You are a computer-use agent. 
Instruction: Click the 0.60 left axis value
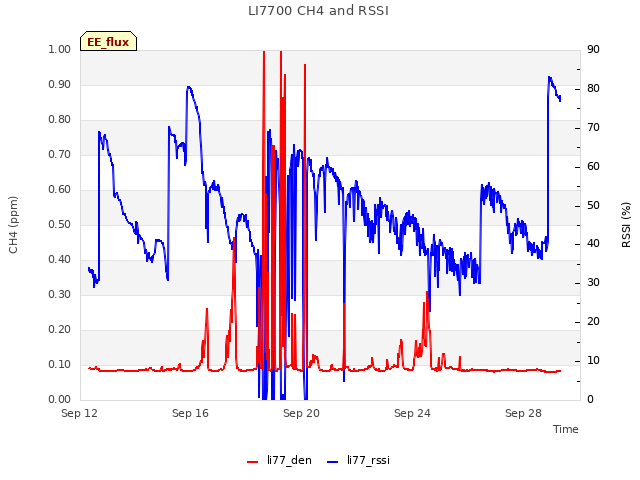[x=60, y=189]
